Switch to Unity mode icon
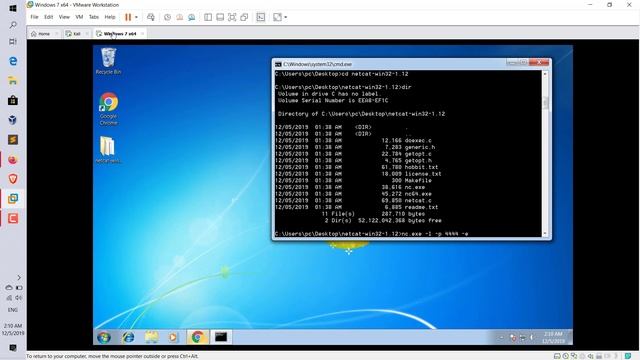The height and width of the screenshot is (360, 640). click(244, 17)
